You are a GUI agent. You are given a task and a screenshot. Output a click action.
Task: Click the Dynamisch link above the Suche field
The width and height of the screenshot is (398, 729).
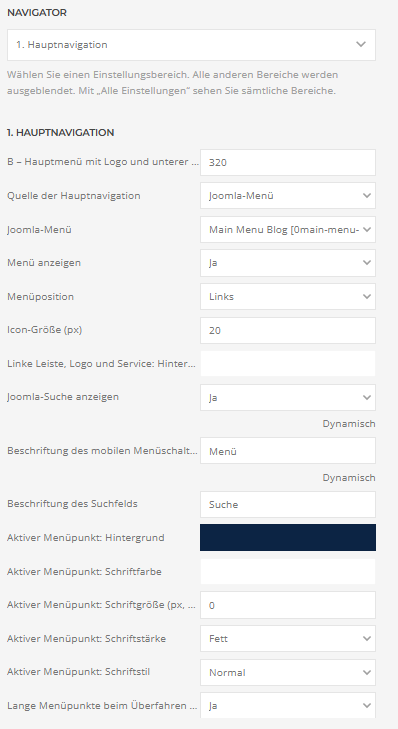pyautogui.click(x=349, y=477)
